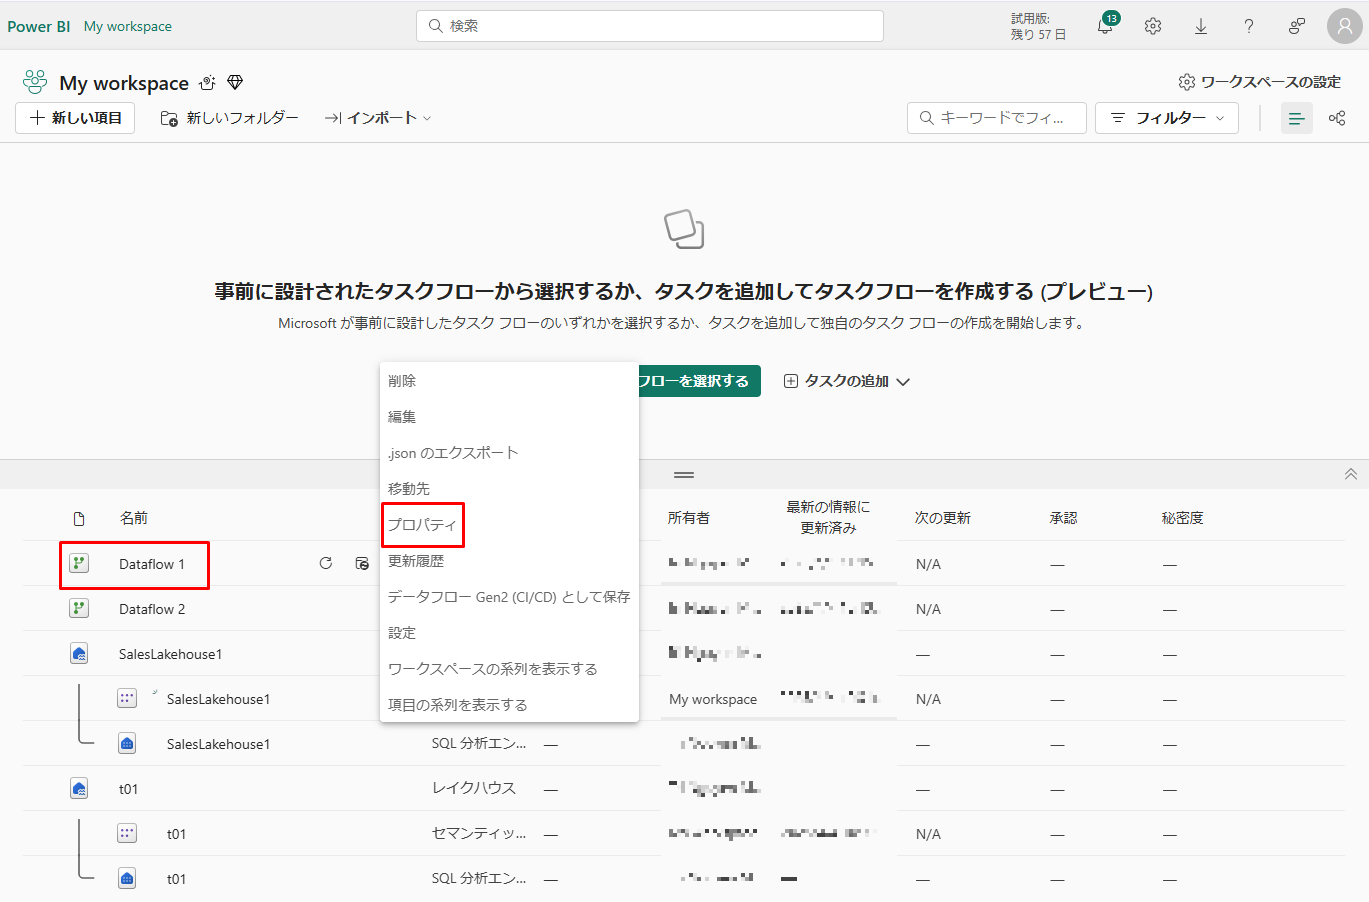
Task: Click the 新しい項目 button
Action: tap(75, 118)
